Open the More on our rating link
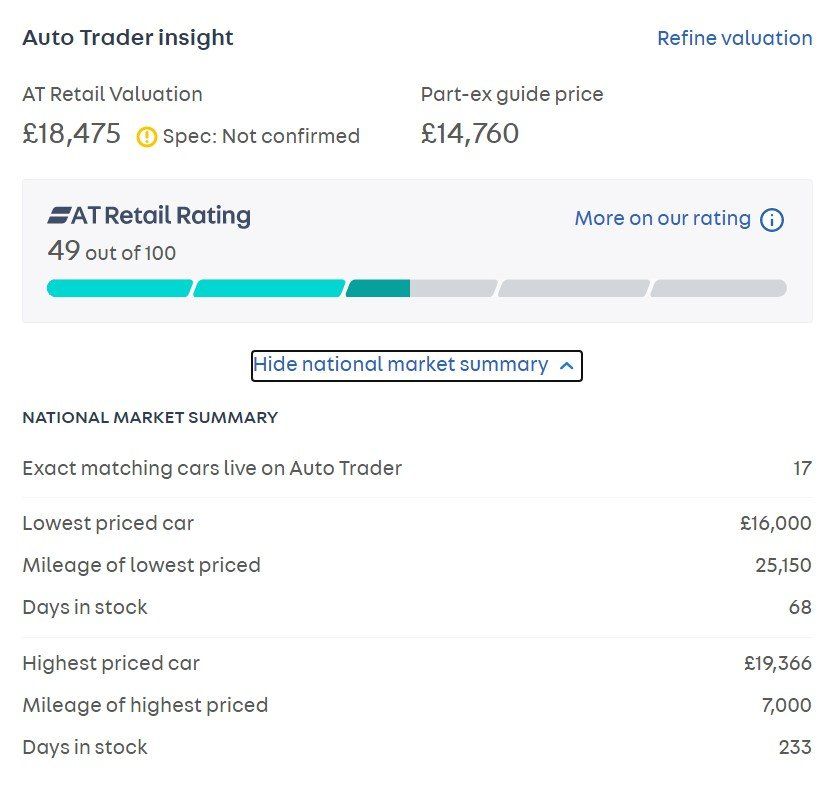This screenshot has width=832, height=798. click(662, 219)
